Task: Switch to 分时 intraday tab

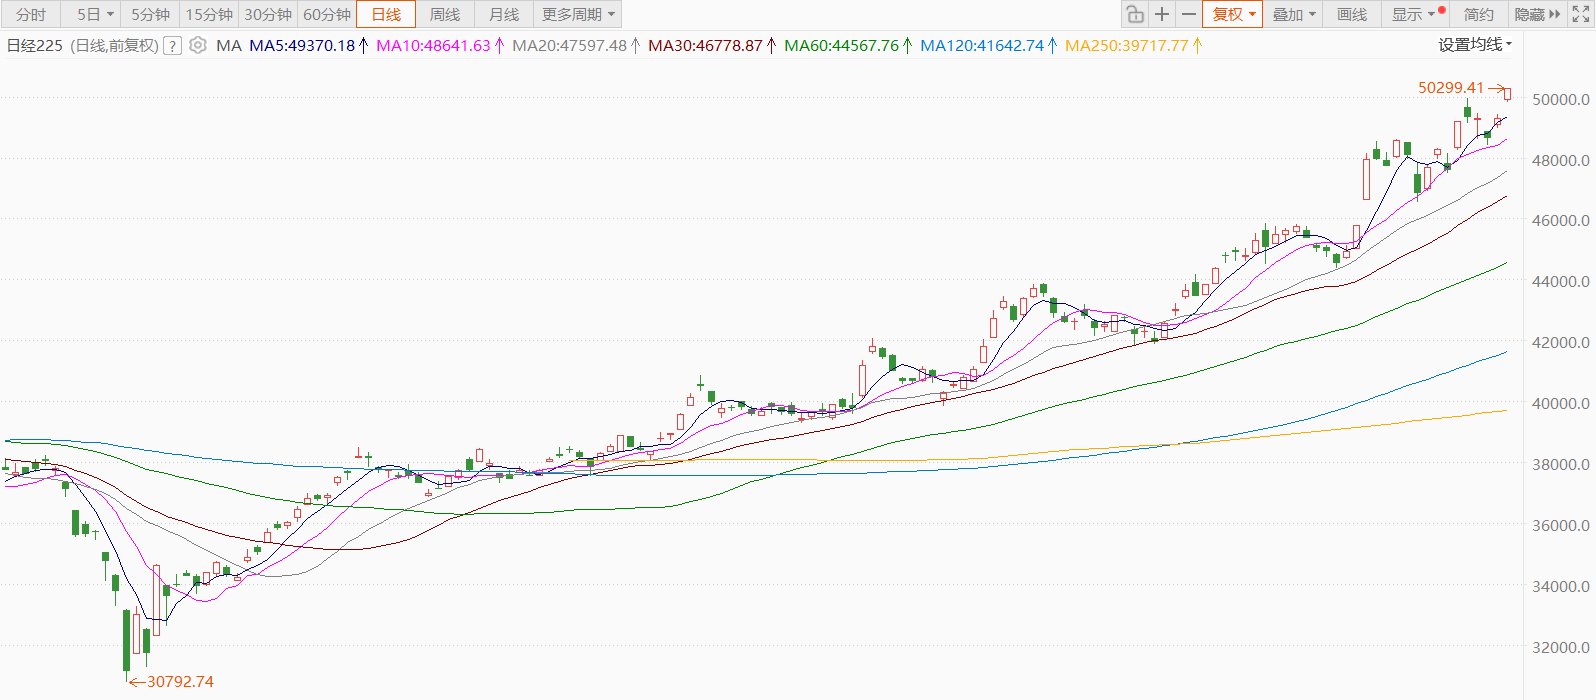Action: [31, 14]
